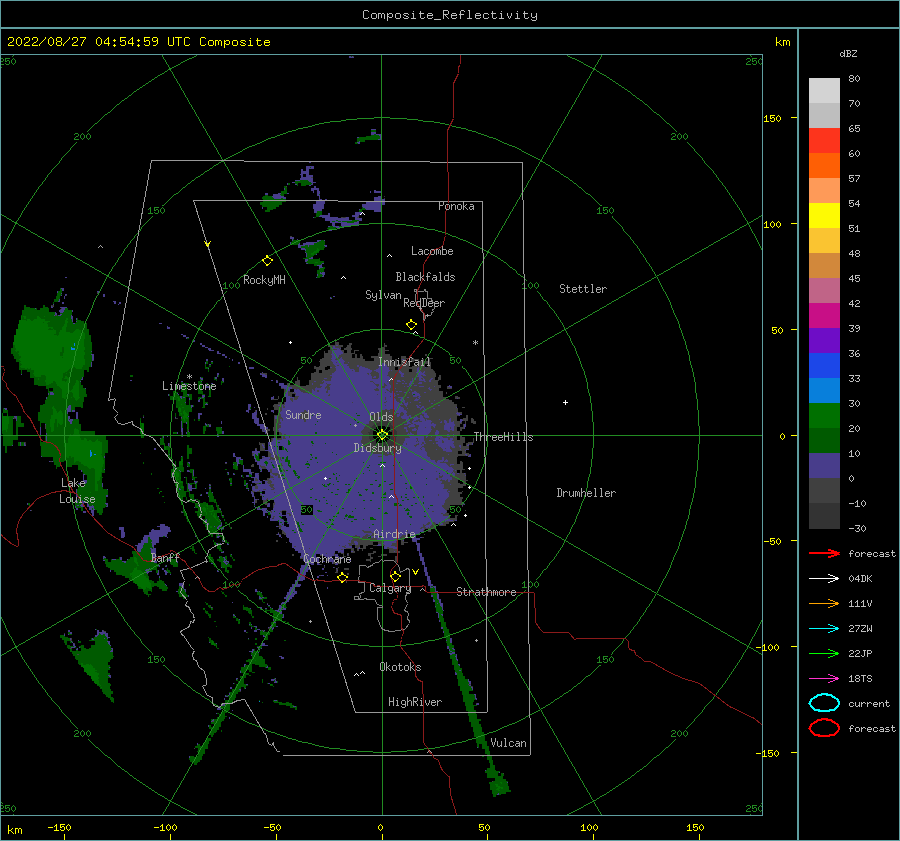Click the Okotoks town label
This screenshot has width=900, height=841.
(400, 667)
